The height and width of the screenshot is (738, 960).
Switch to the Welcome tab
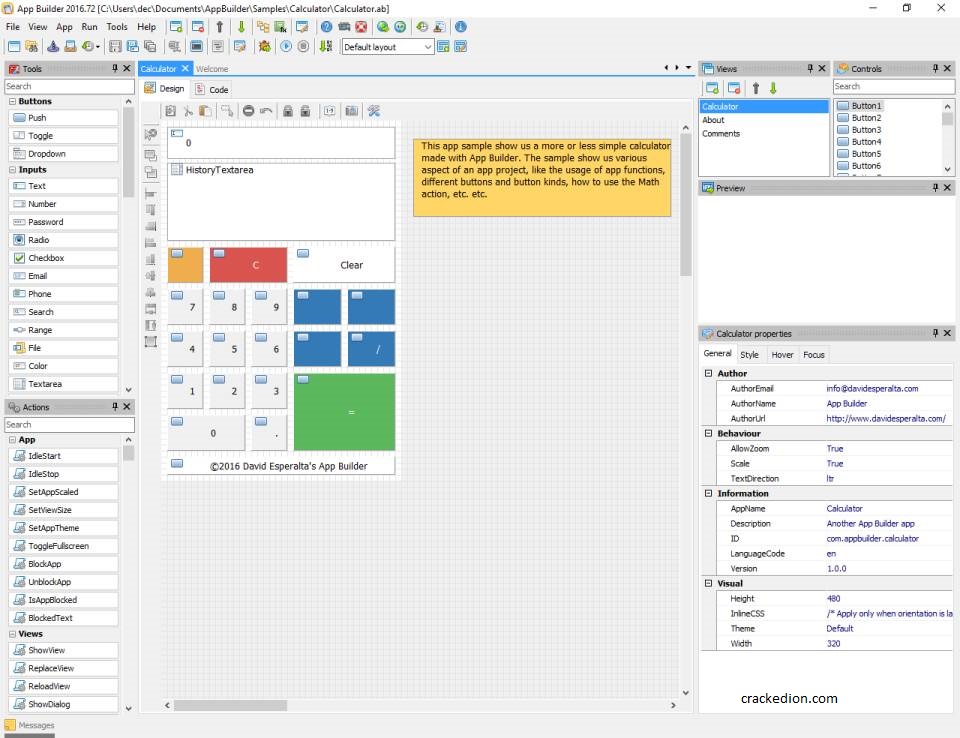coord(212,69)
